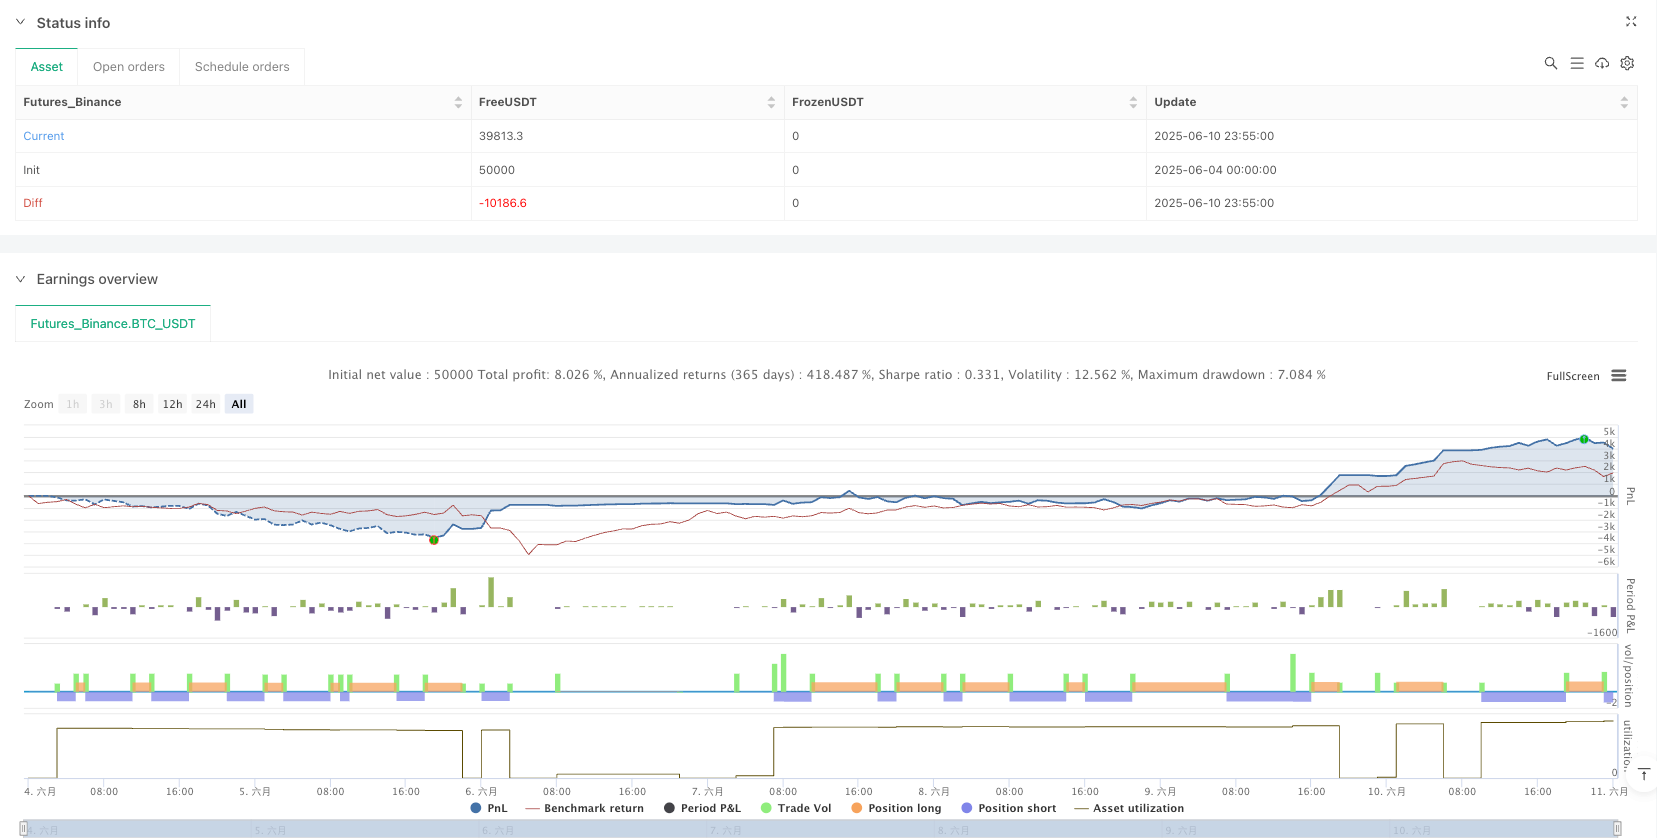Screen dimensions: 1657x838
Task: Collapse the Earnings overview section
Action: pyautogui.click(x=20, y=279)
